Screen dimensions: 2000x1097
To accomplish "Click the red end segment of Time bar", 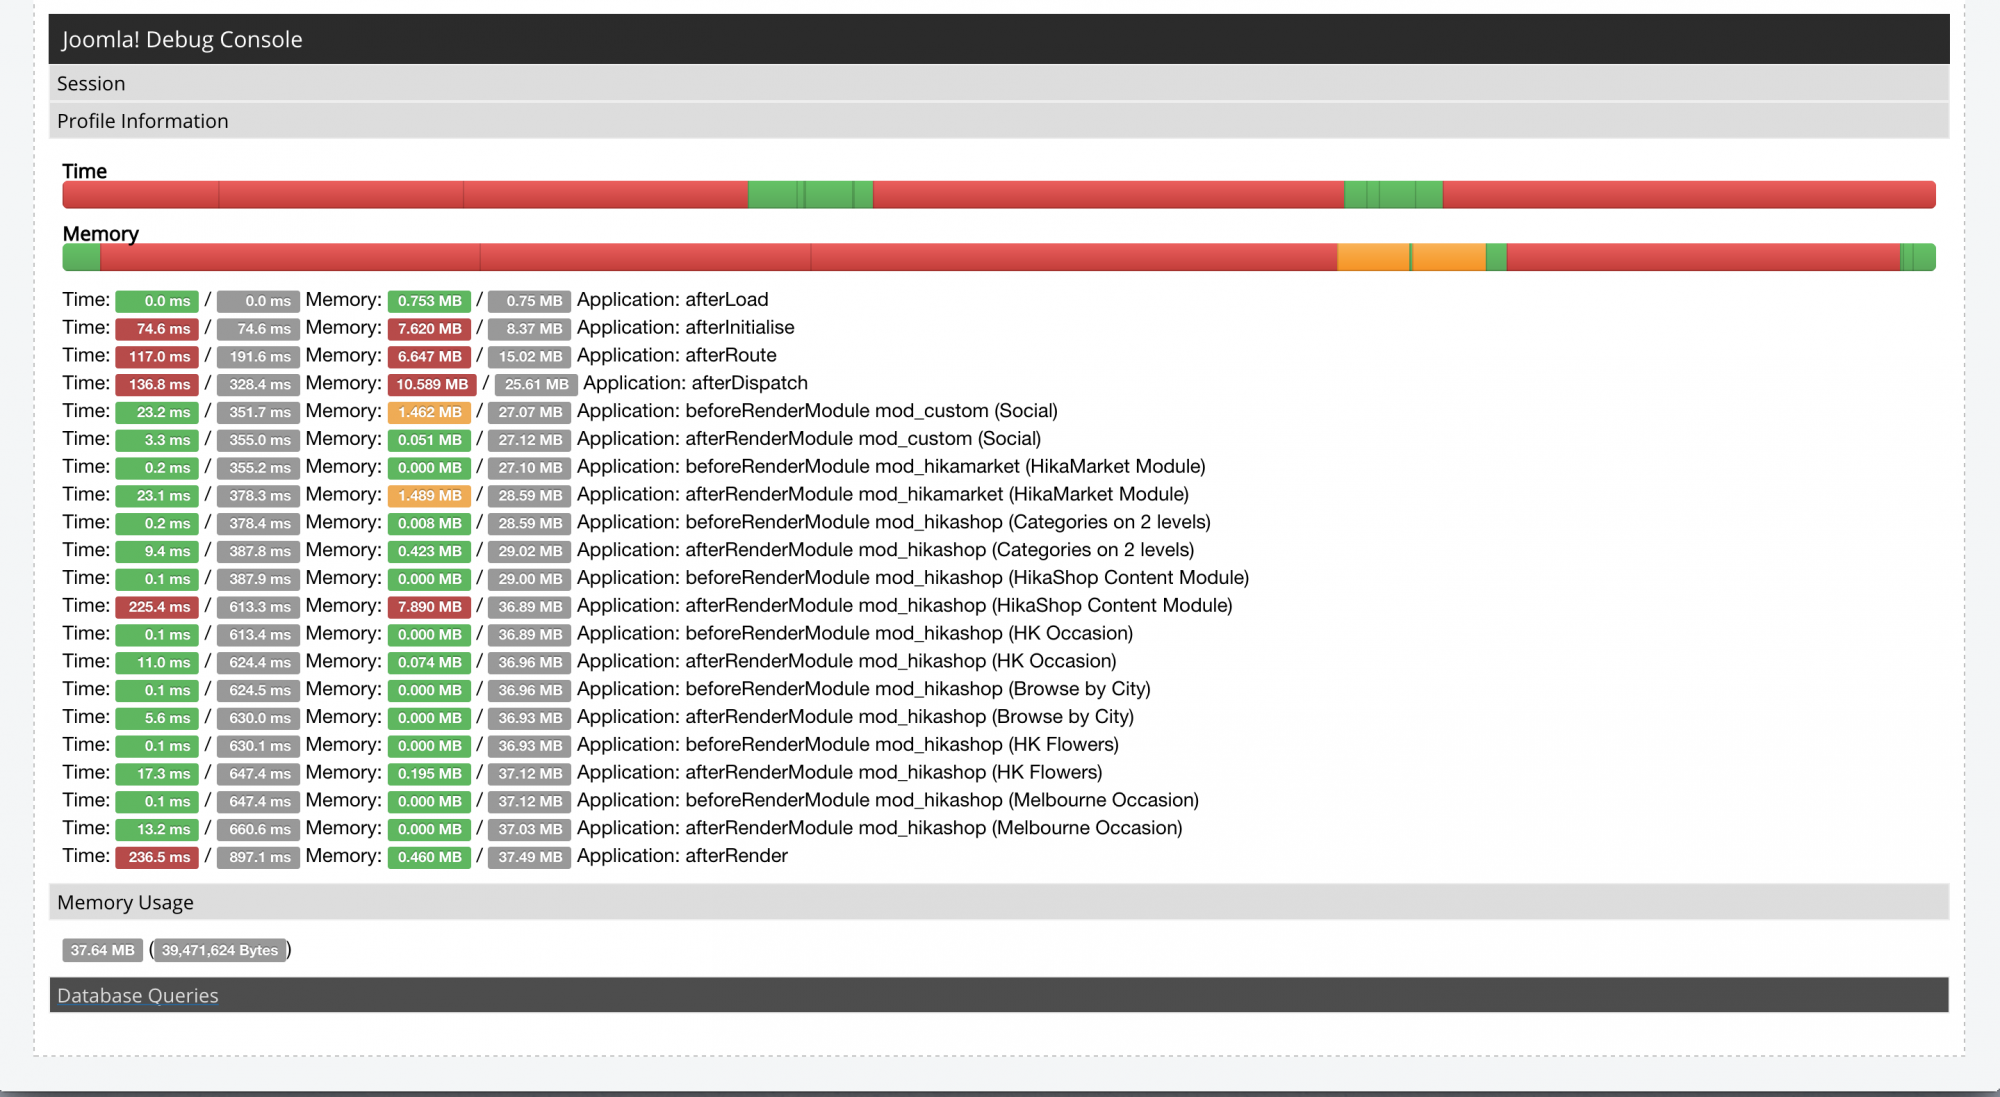I will coord(1688,195).
